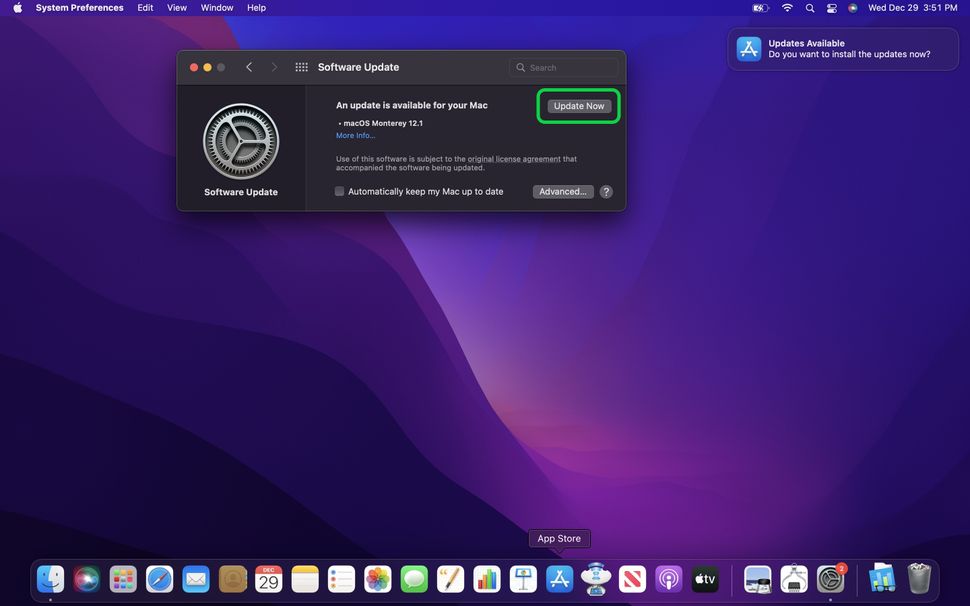Open the Trash in the Dock
Image resolution: width=970 pixels, height=606 pixels.
click(918, 578)
